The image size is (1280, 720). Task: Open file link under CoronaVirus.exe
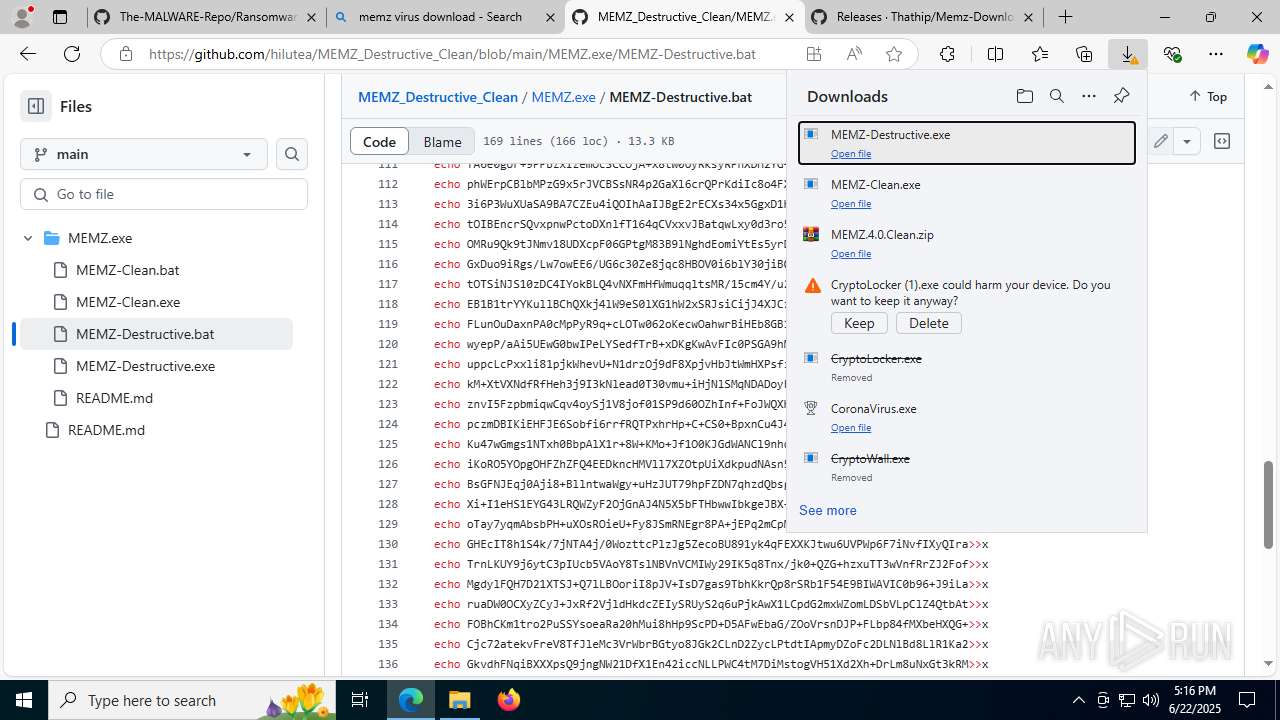coord(850,428)
